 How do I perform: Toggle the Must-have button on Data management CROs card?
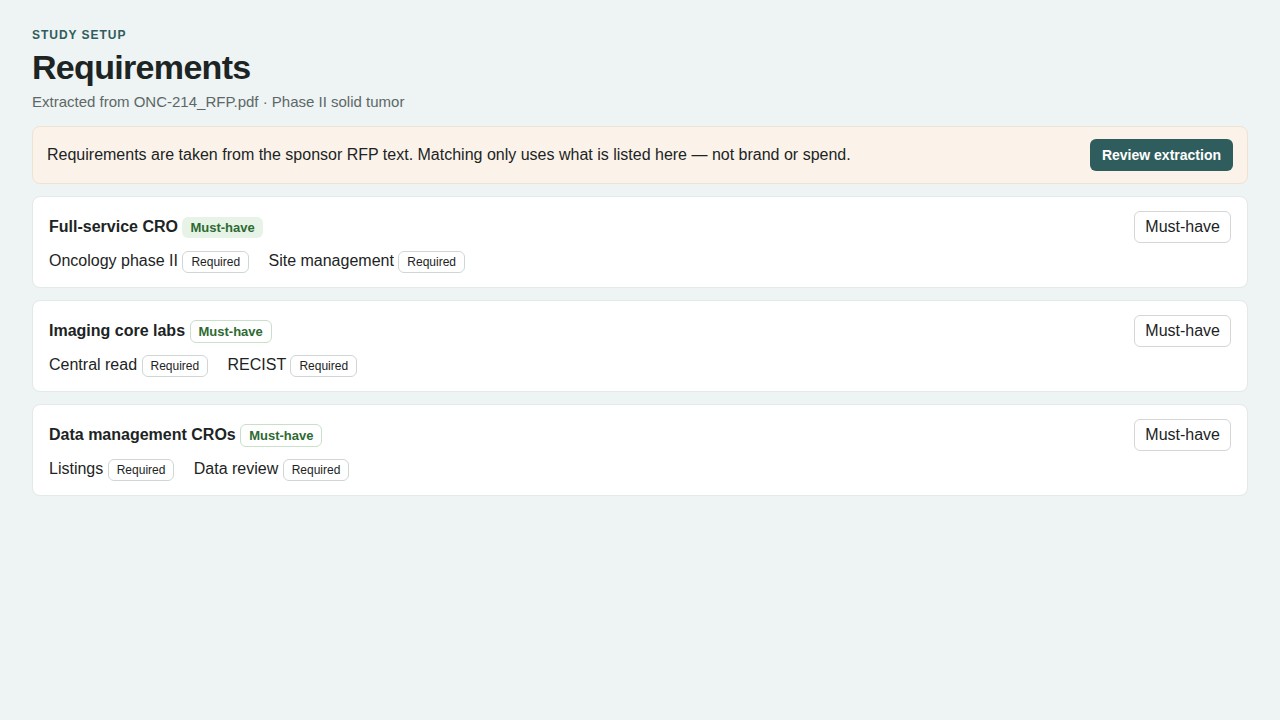1182,435
